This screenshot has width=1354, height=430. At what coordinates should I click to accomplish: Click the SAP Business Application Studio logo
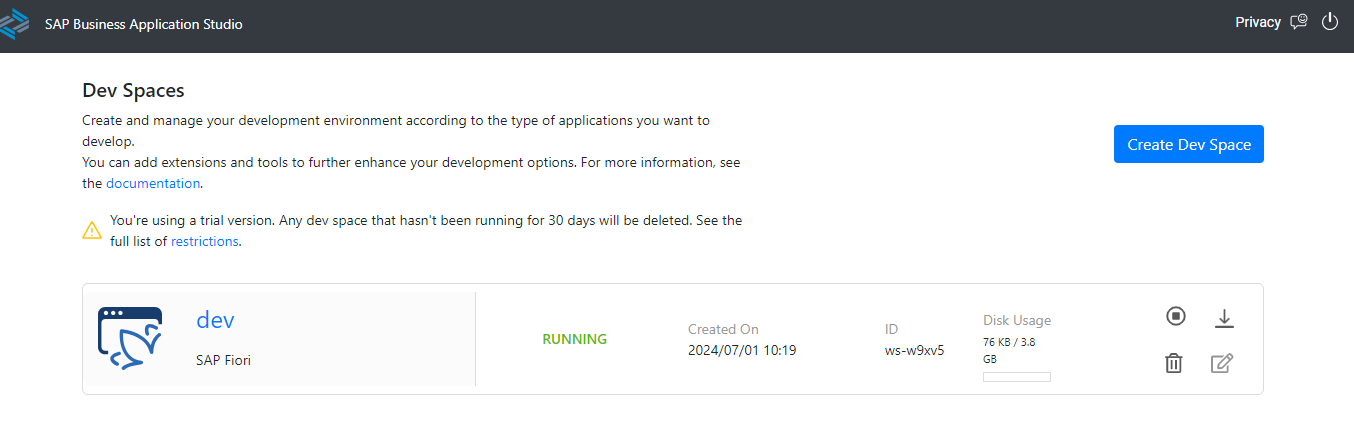pos(14,23)
